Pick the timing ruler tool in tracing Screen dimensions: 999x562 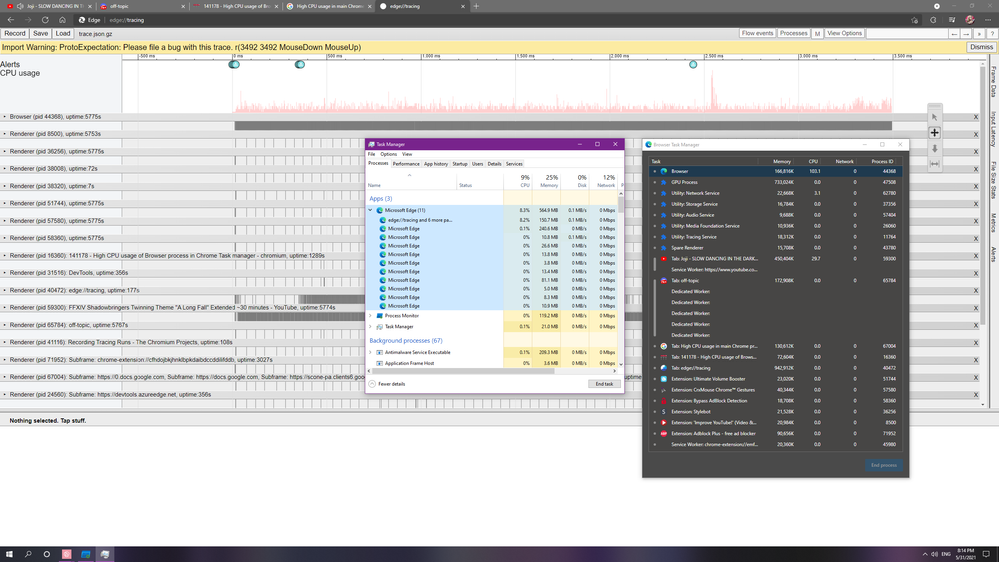(934, 164)
